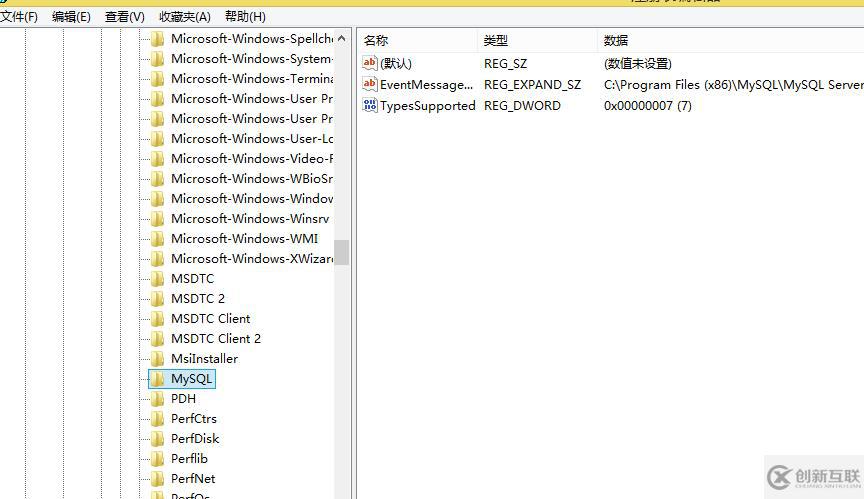Click the Microsoft-Windows-WMI folder icon

click(x=158, y=238)
